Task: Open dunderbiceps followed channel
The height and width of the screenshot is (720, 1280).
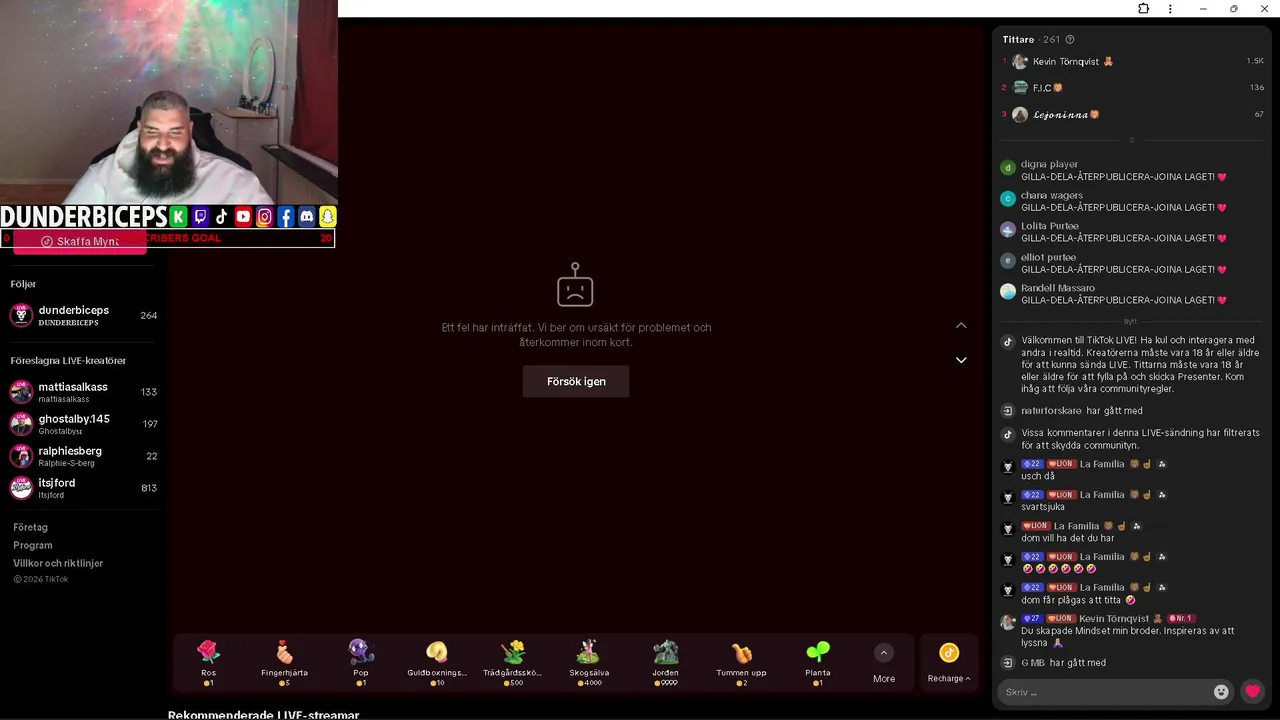Action: click(84, 315)
